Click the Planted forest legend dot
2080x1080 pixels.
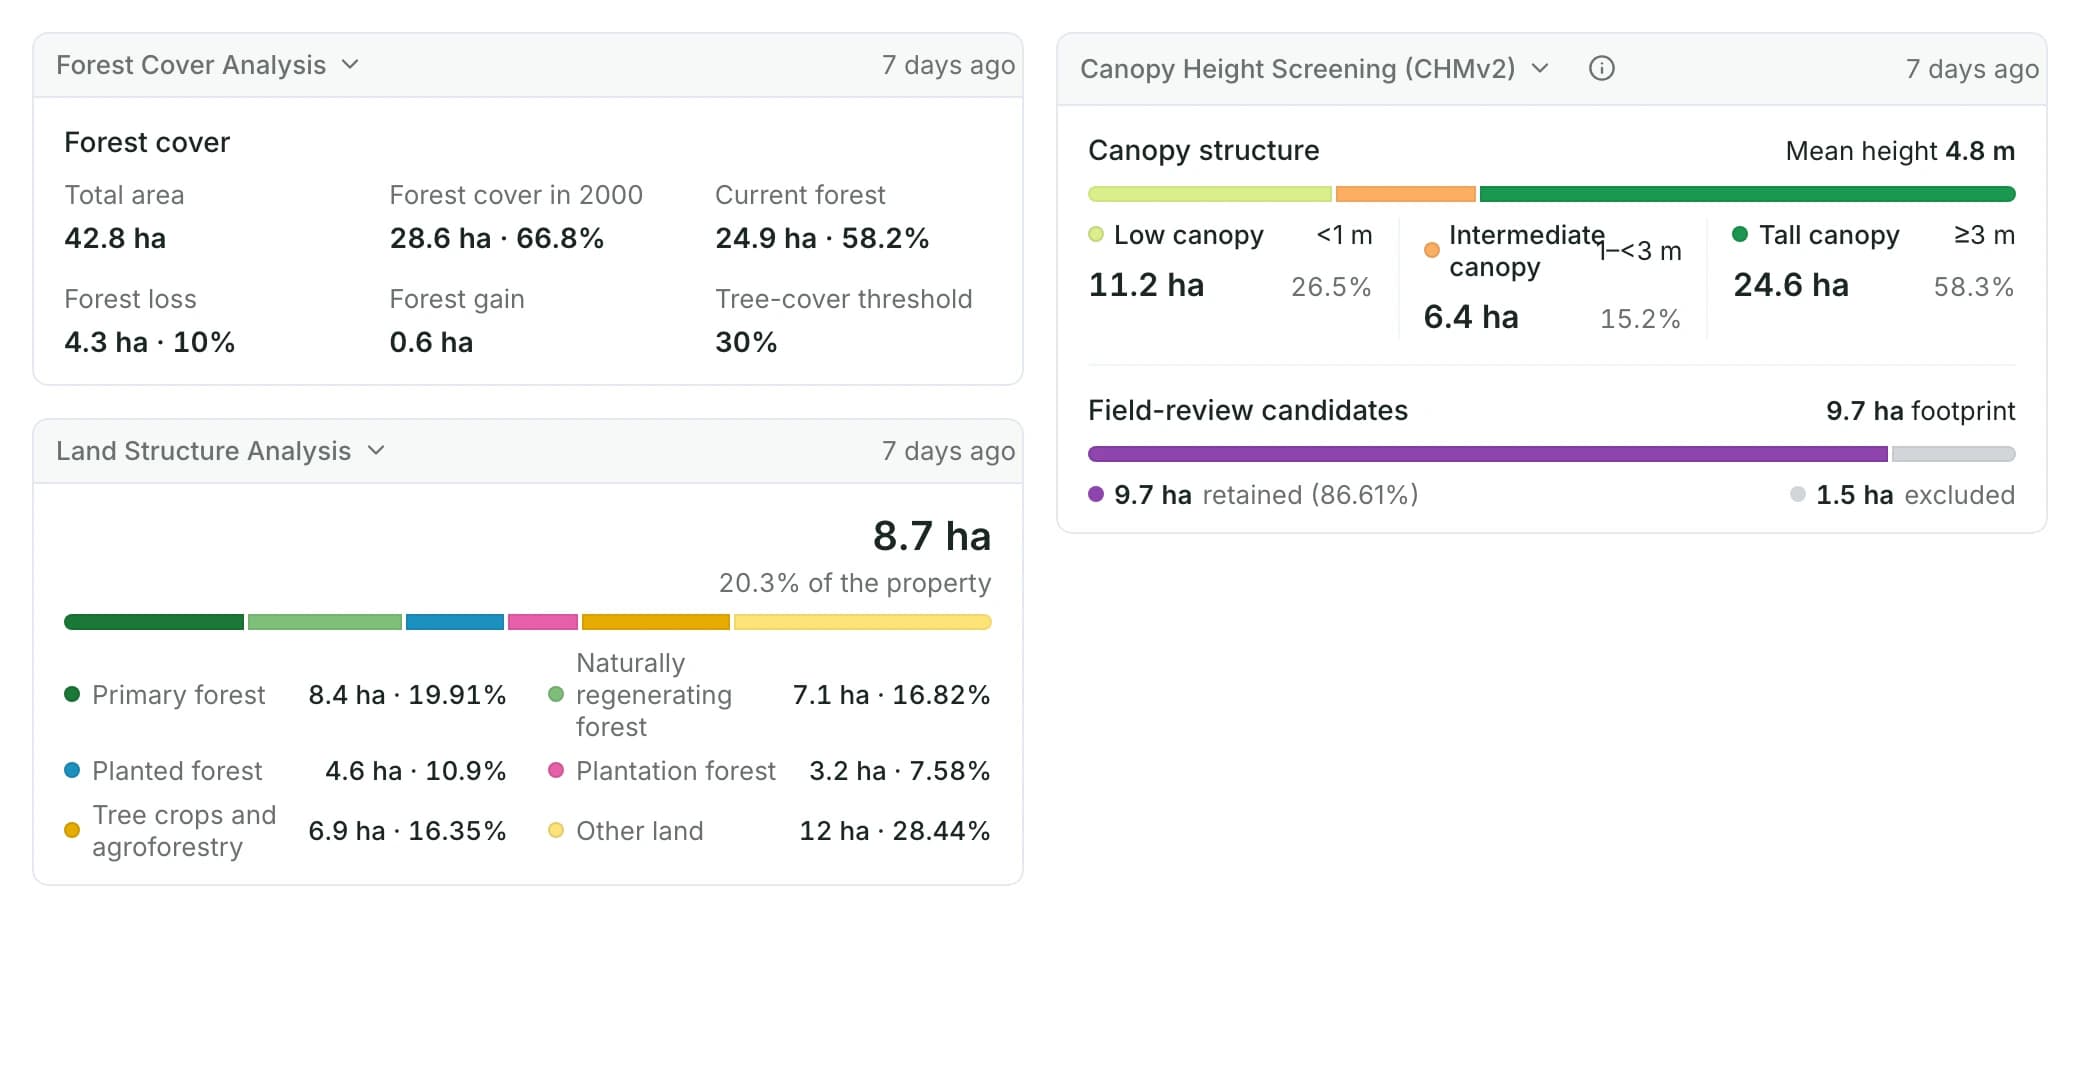click(x=72, y=770)
